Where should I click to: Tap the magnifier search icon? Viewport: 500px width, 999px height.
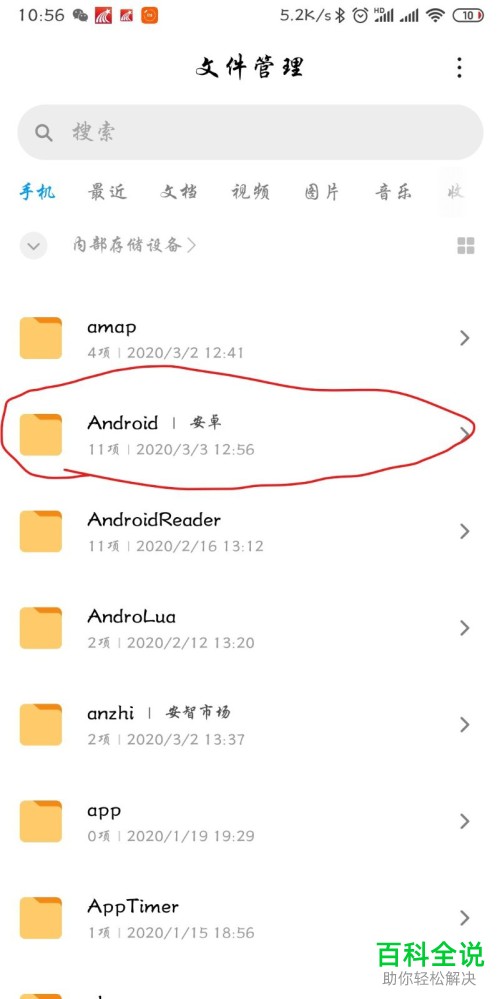[43, 133]
